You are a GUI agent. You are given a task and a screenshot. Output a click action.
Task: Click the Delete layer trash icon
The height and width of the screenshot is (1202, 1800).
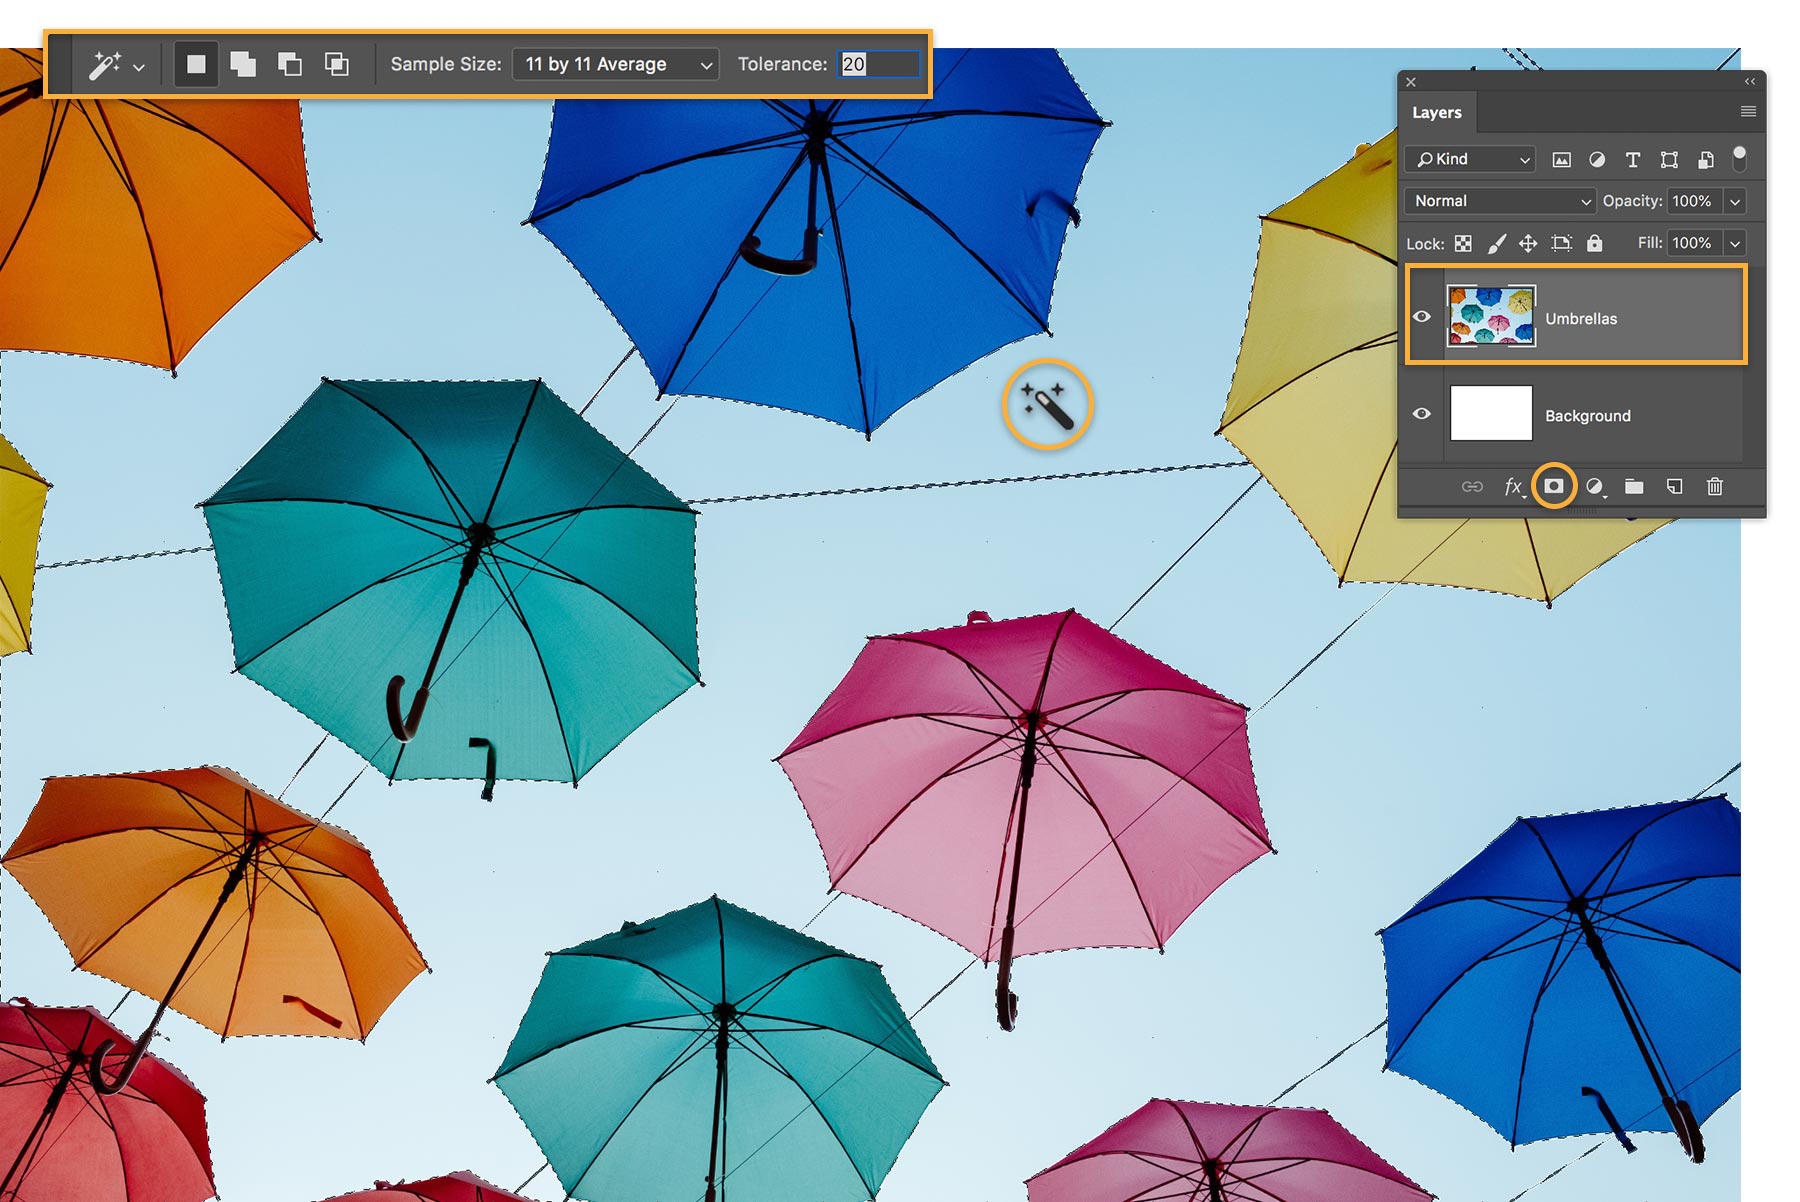tap(1715, 487)
